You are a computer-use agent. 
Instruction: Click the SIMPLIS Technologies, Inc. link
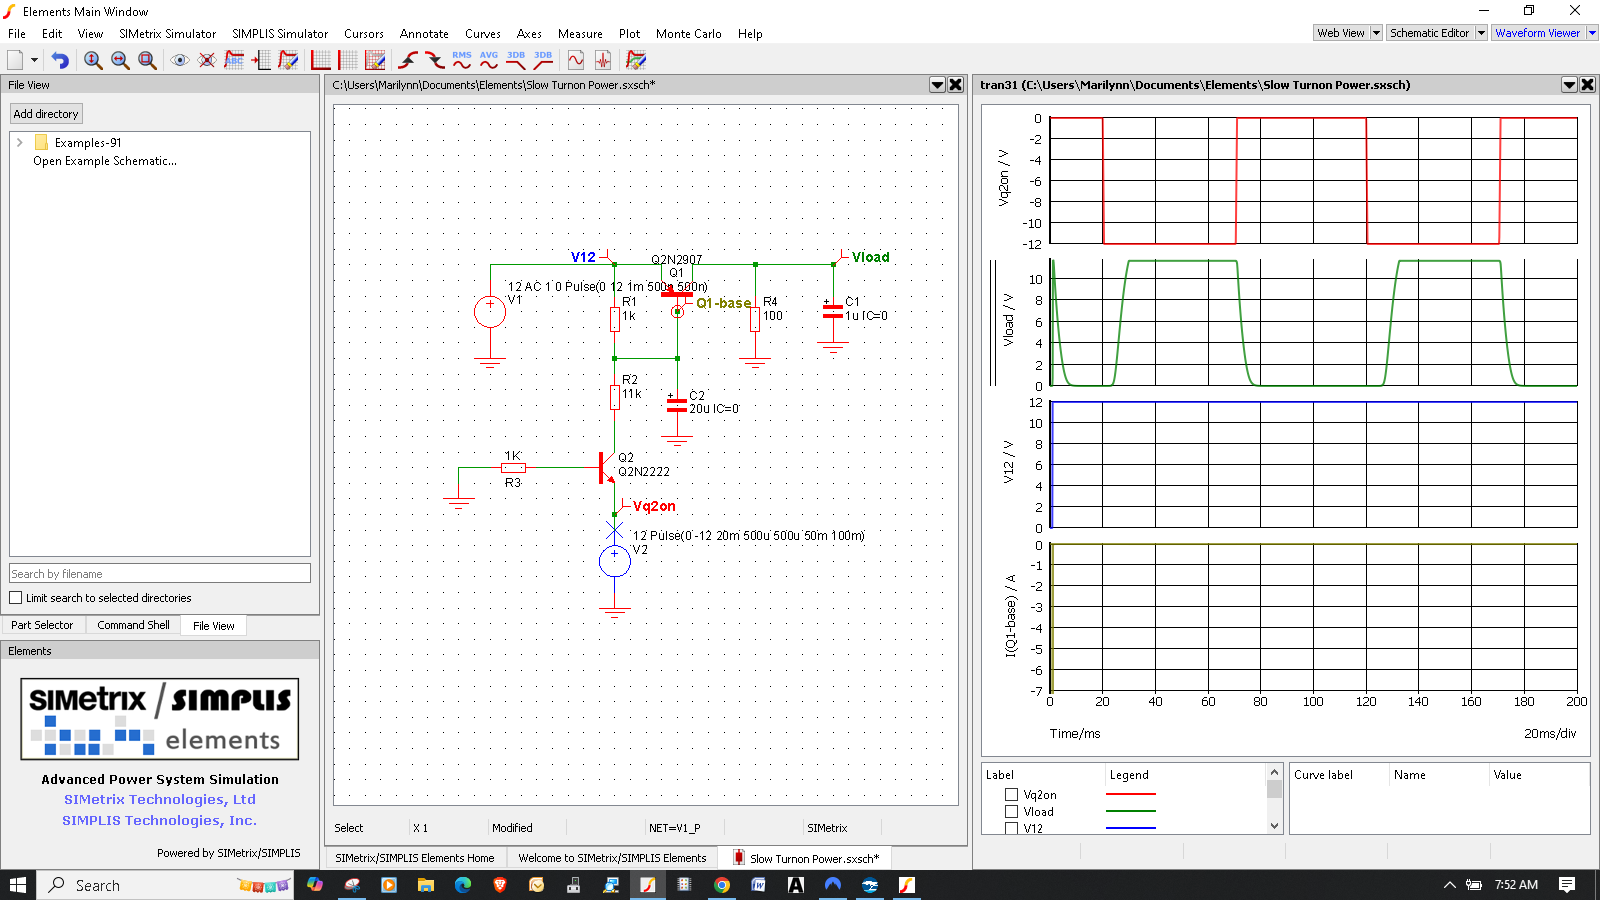(160, 820)
